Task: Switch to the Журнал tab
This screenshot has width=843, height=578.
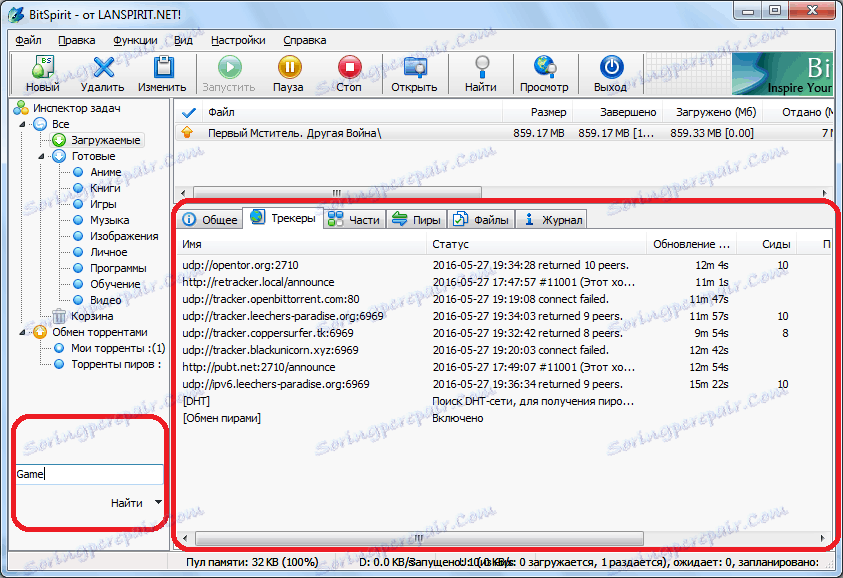Action: pyautogui.click(x=552, y=219)
